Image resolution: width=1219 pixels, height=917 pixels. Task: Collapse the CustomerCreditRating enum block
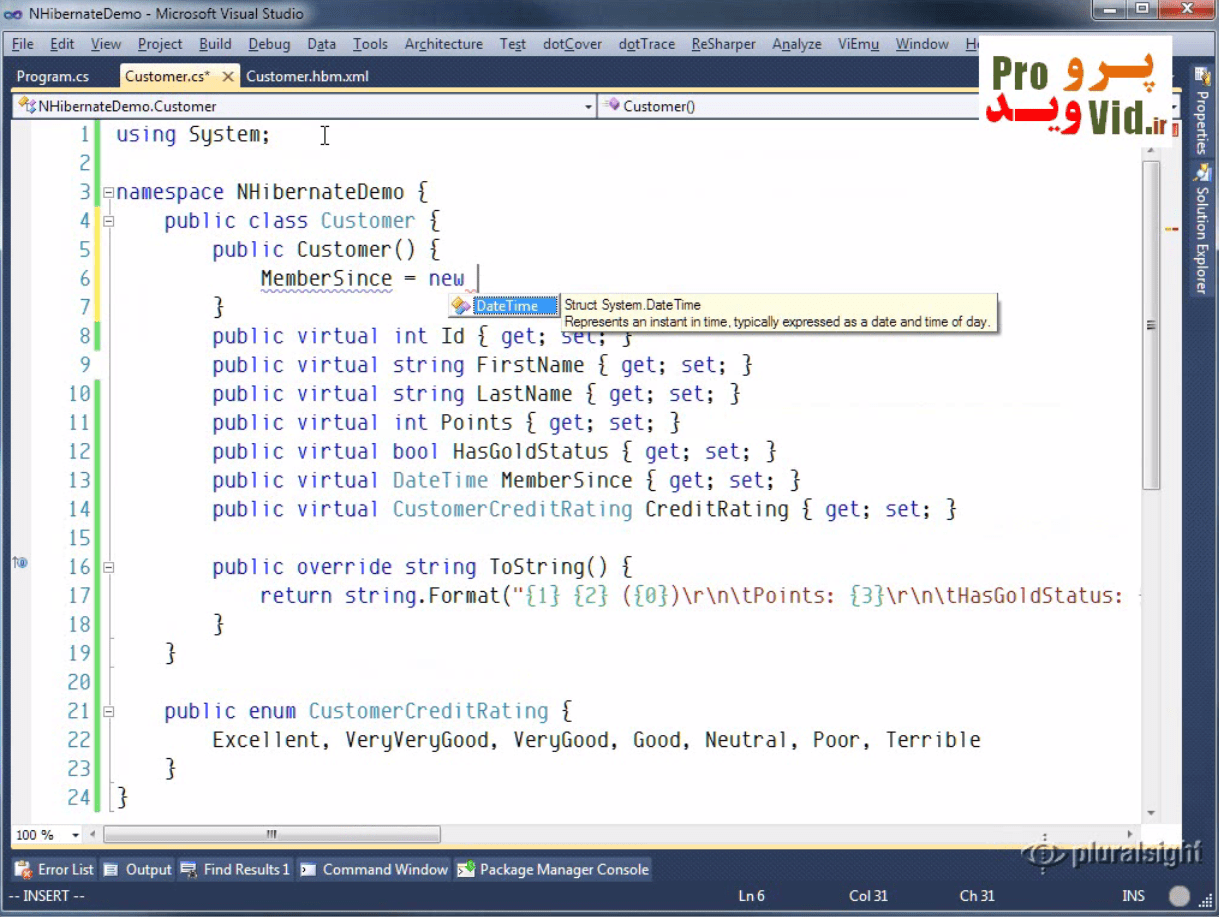[x=108, y=712]
